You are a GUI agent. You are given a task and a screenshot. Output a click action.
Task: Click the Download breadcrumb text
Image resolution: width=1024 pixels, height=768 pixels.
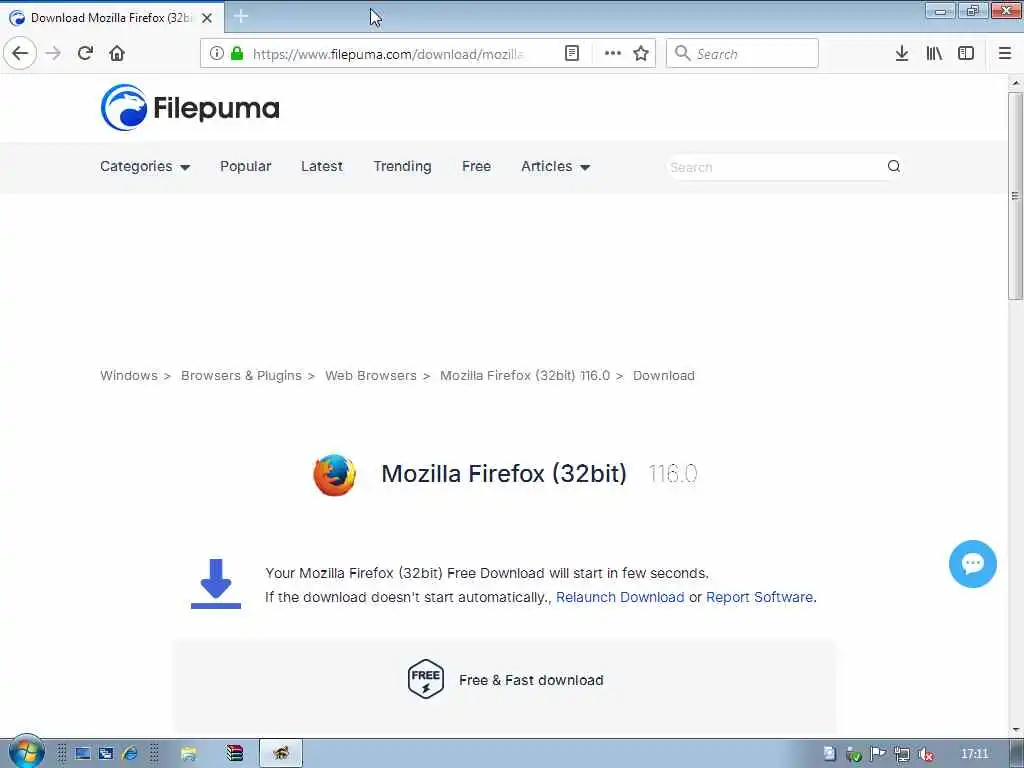pyautogui.click(x=664, y=376)
